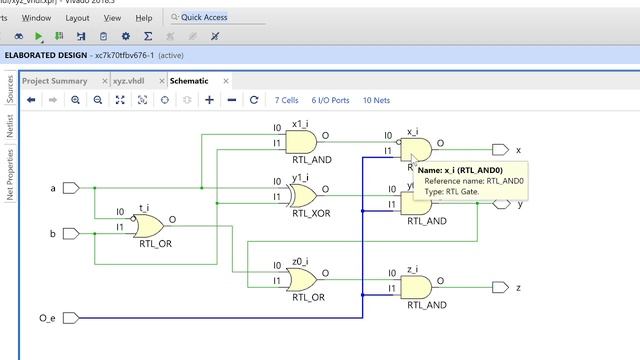Select the x_i RTL_AND gate
The image size is (640, 360).
point(416,149)
